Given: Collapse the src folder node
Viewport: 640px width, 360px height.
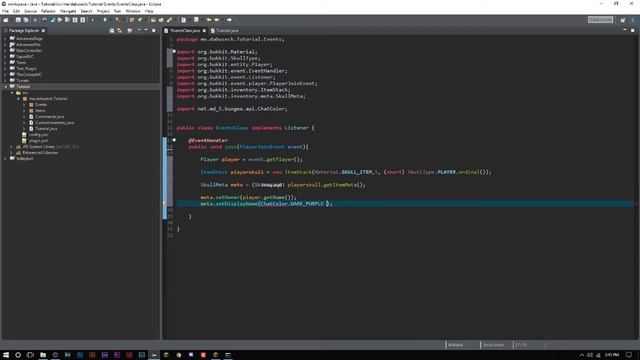Looking at the screenshot, I should 12,93.
